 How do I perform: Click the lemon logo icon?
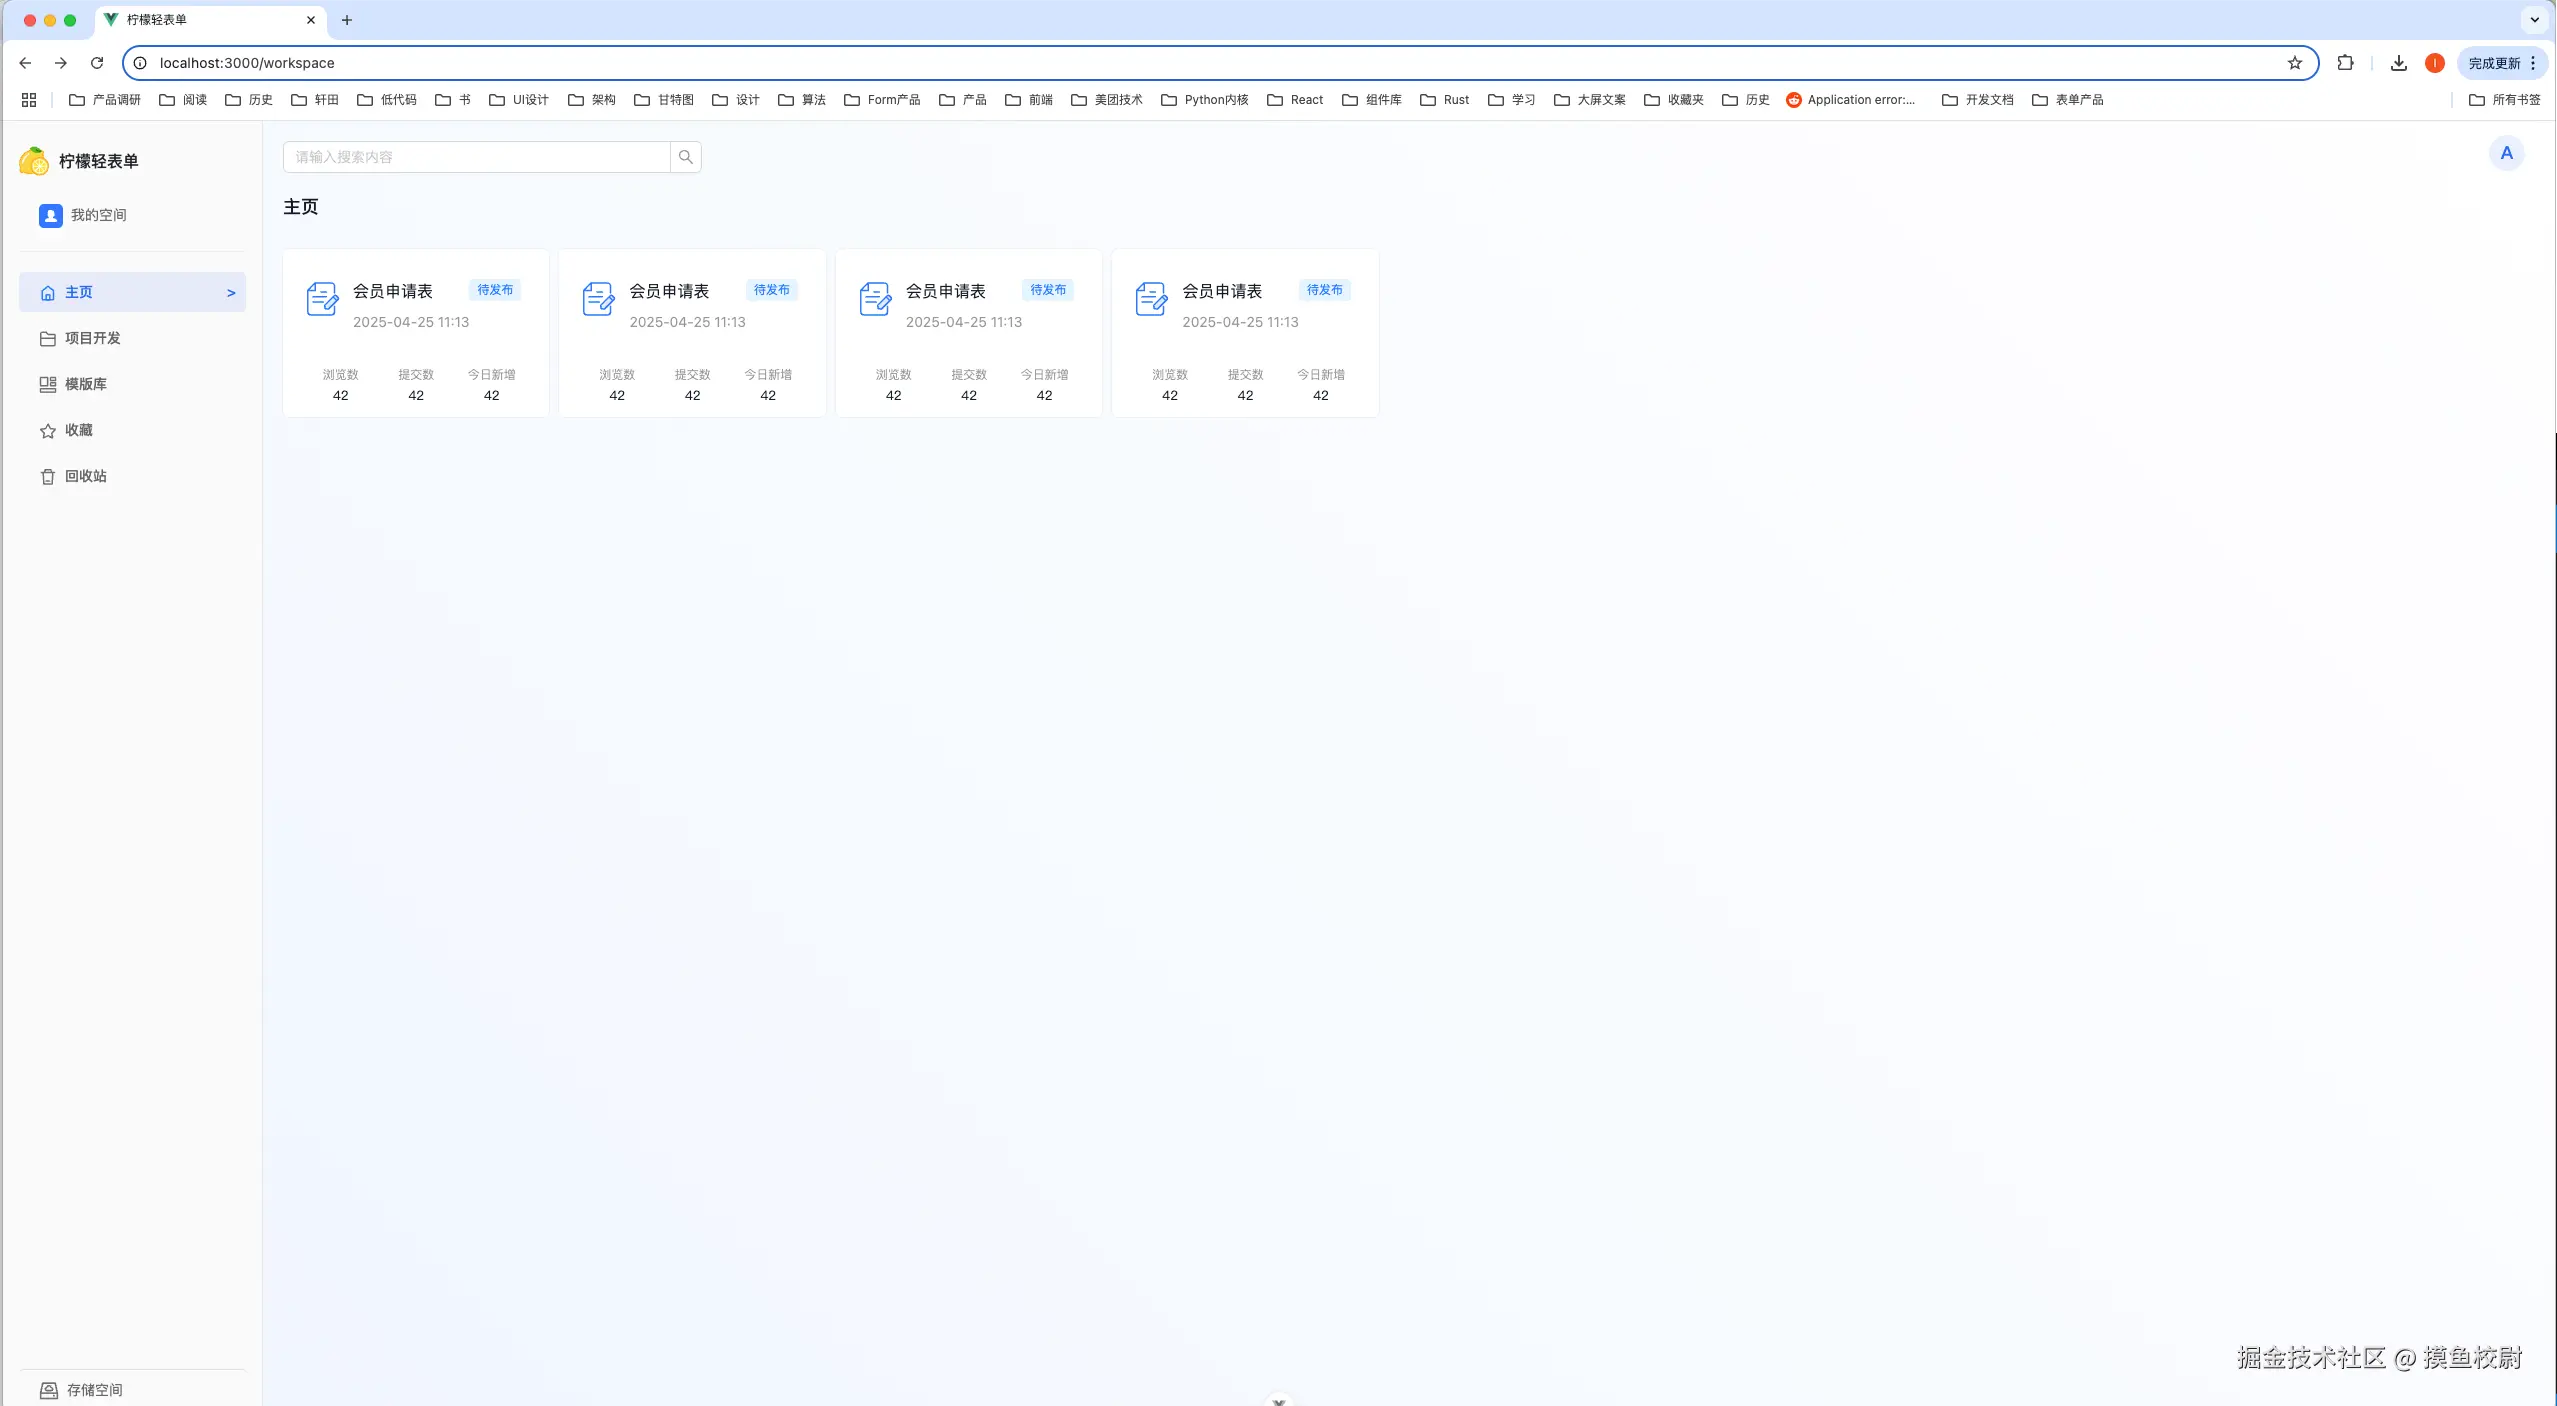34,161
